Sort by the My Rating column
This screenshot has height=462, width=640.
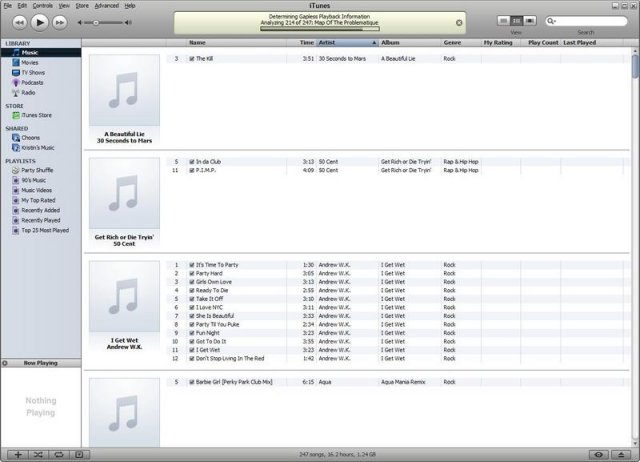pyautogui.click(x=501, y=42)
